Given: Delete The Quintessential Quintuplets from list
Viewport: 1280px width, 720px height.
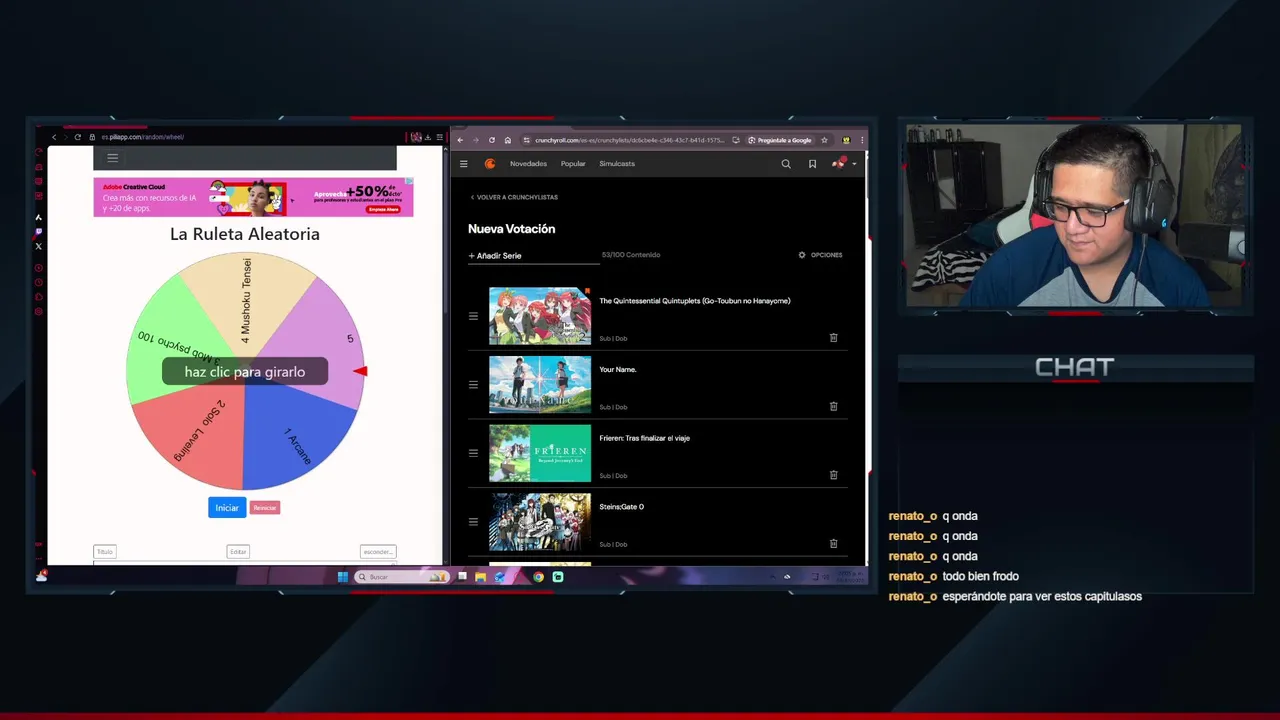Looking at the screenshot, I should coord(833,338).
